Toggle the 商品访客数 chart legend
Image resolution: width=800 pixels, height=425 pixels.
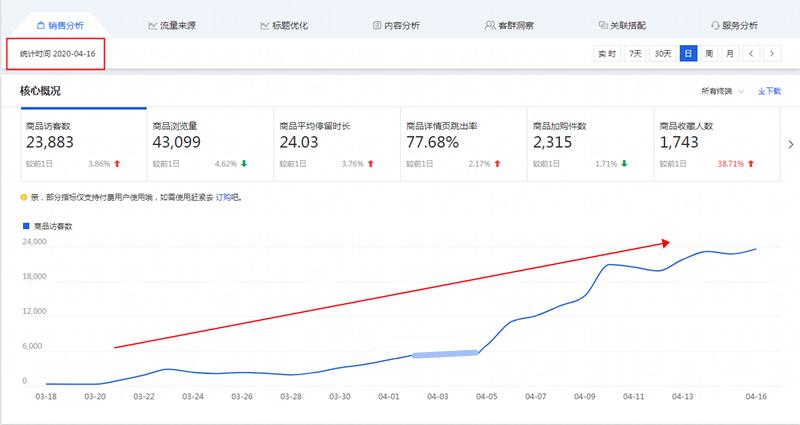point(47,226)
